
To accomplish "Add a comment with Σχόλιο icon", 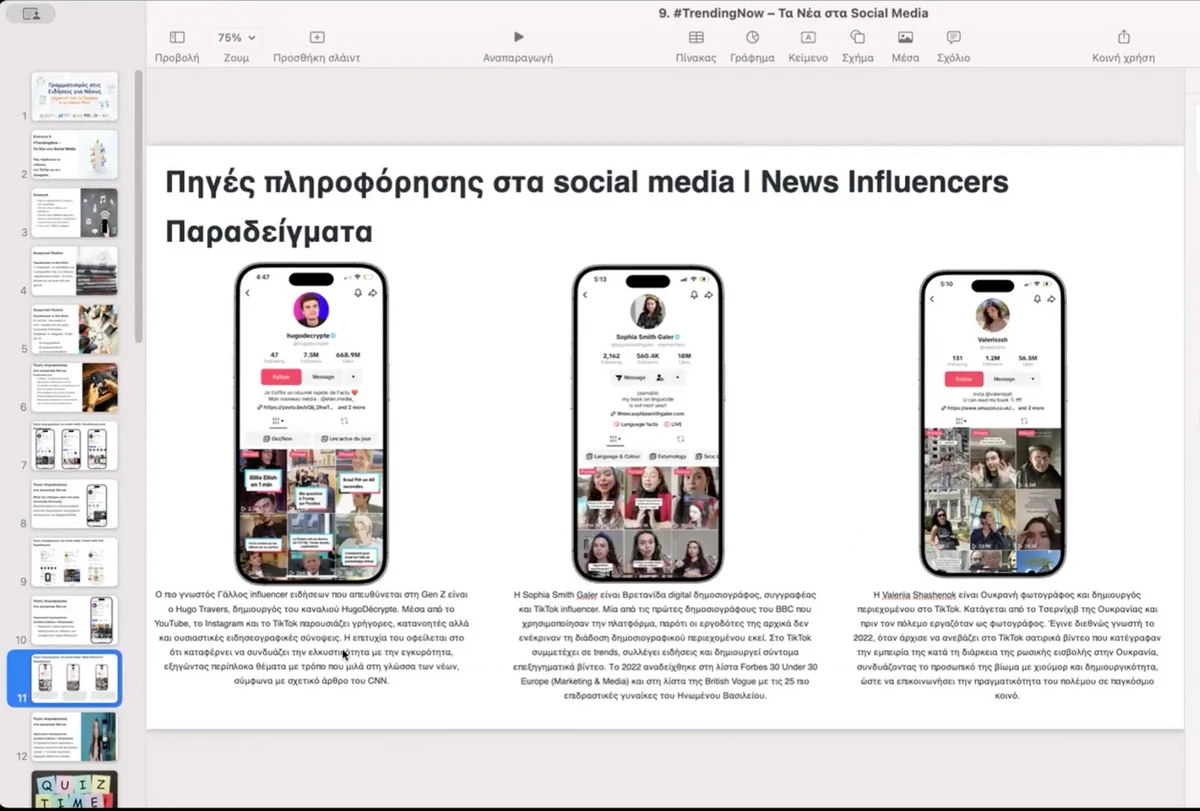I will click(x=953, y=38).
